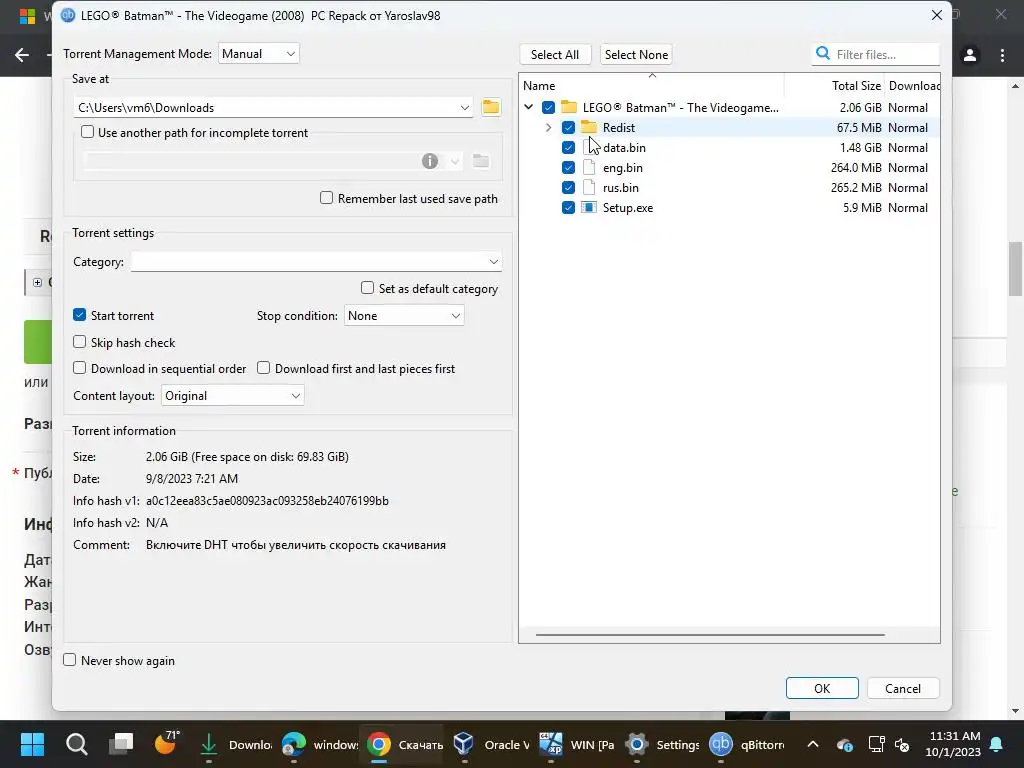The image size is (1024, 768).
Task: Open the Torrent Management Mode dropdown
Action: 259,54
